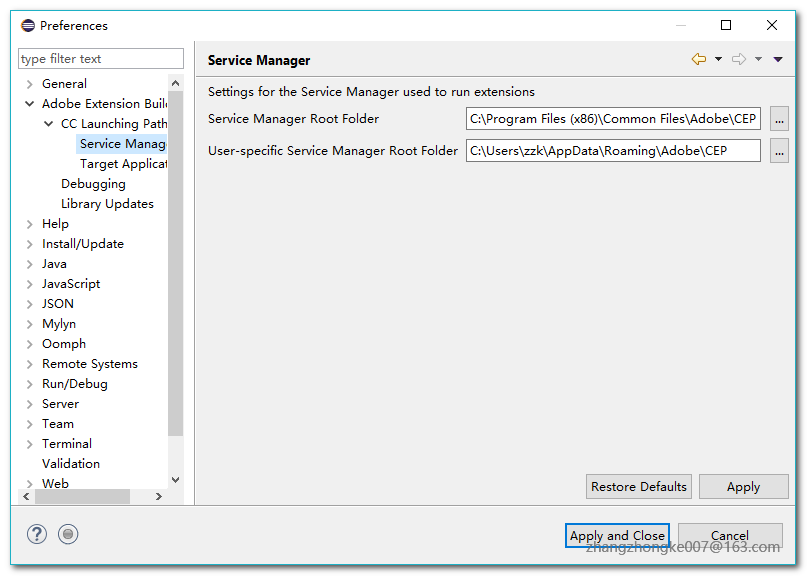
Task: Open the back history dropdown arrow
Action: tap(718, 60)
